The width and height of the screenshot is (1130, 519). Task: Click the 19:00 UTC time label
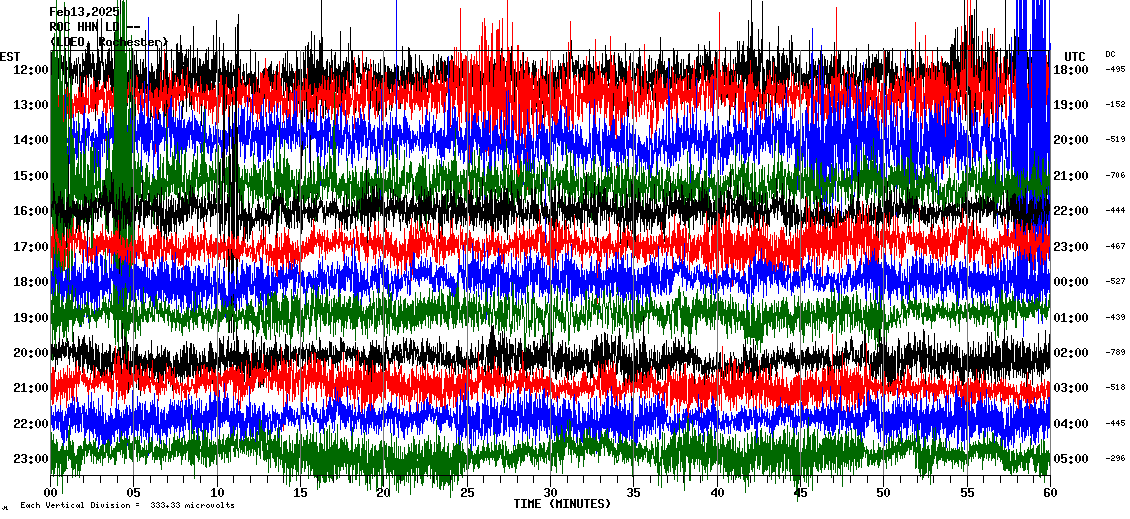click(1071, 105)
